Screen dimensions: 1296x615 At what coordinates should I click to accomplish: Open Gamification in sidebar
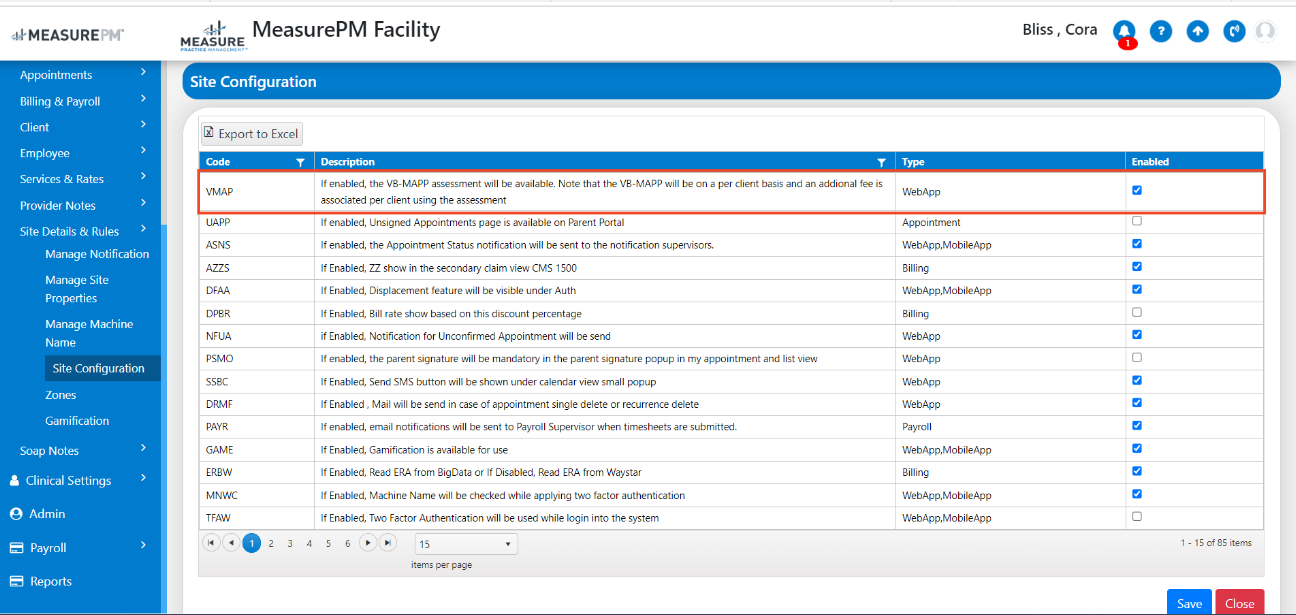point(77,421)
